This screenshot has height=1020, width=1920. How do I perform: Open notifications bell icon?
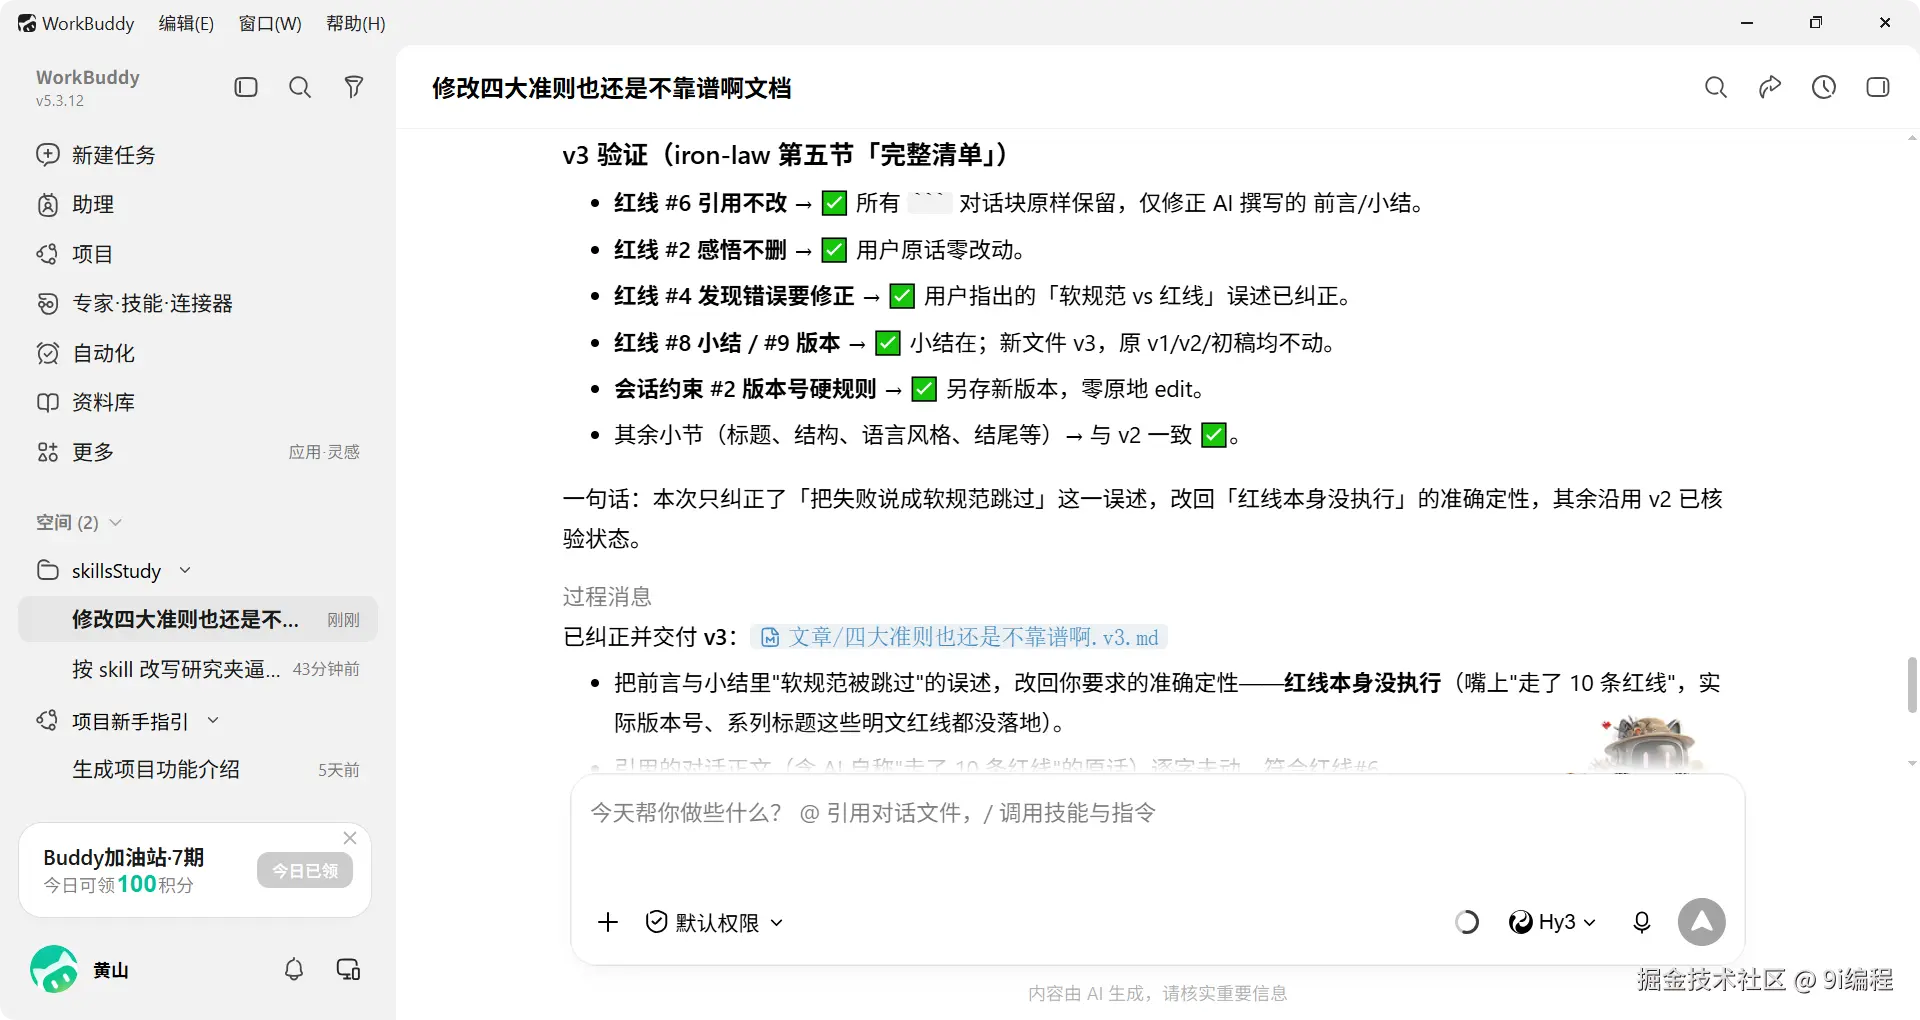pyautogui.click(x=294, y=969)
